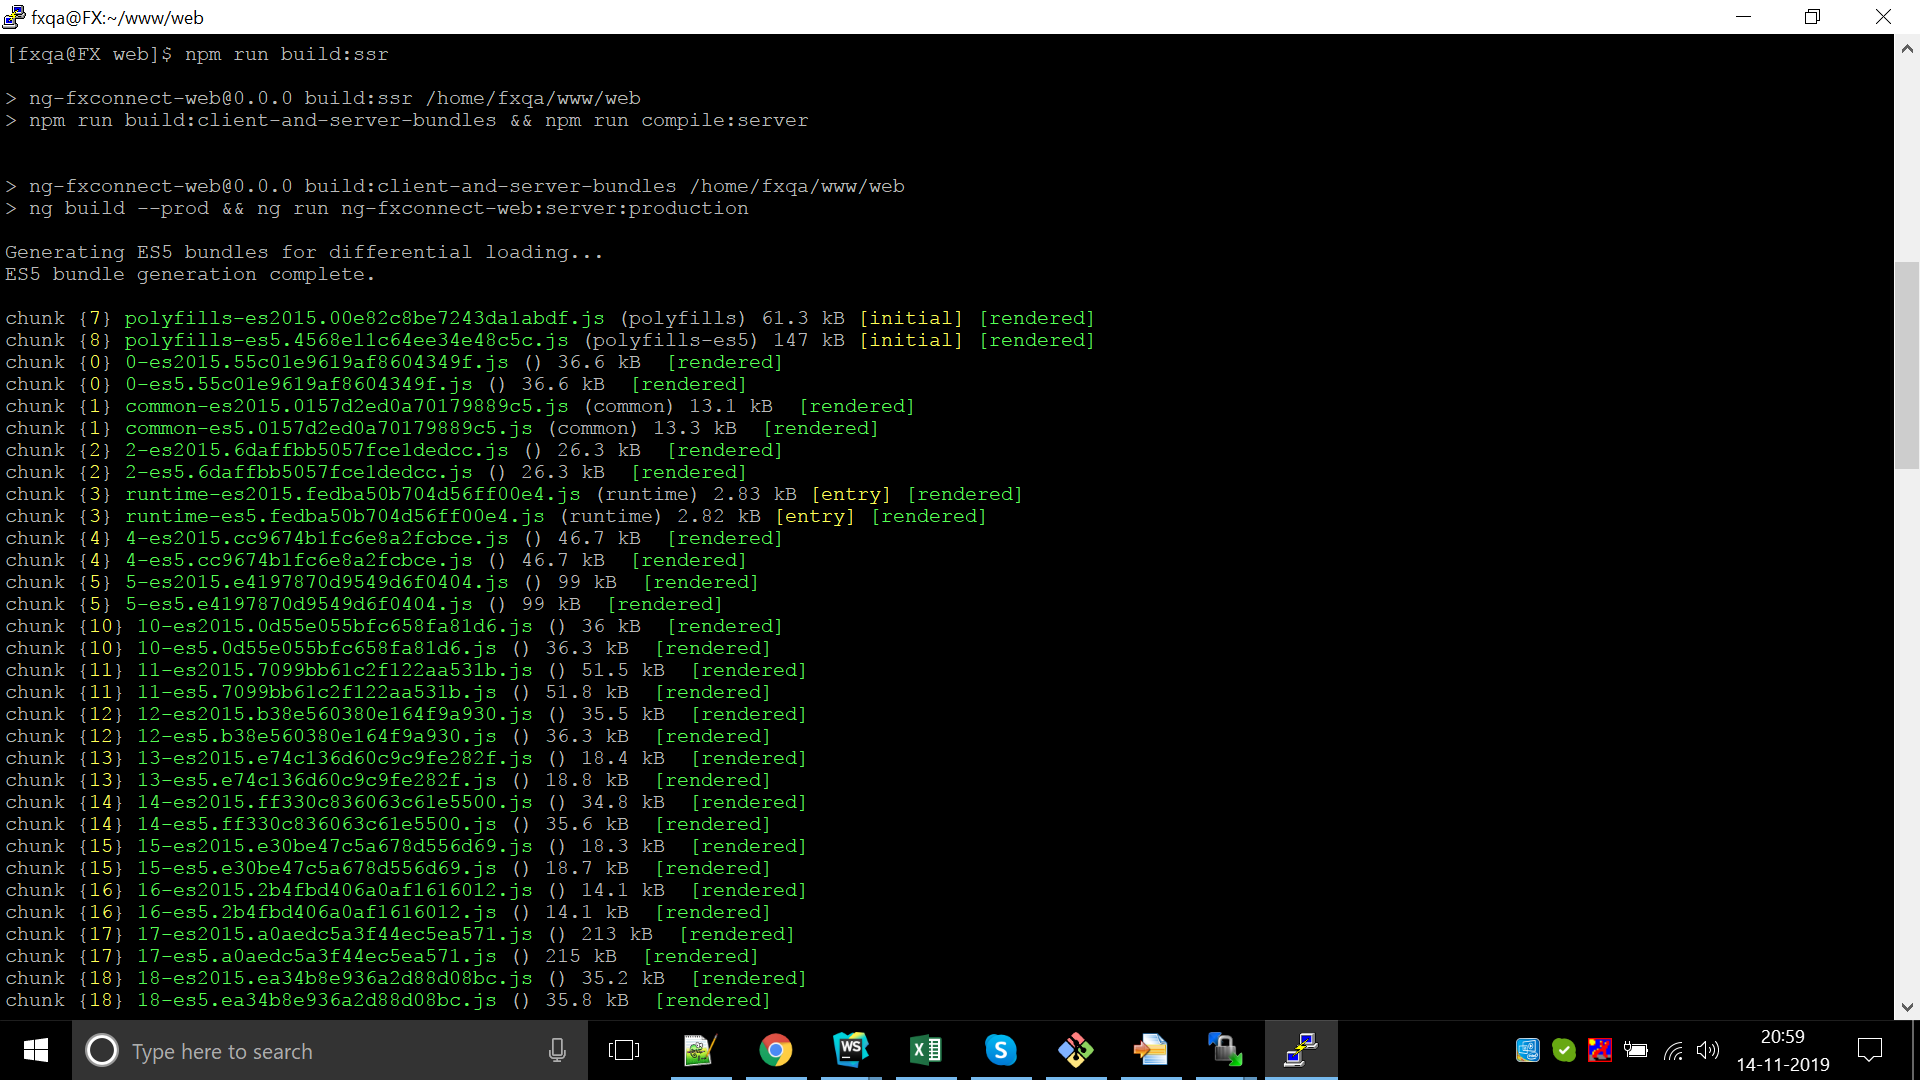1920x1080 pixels.
Task: Open WebStorm from the taskbar
Action: (850, 1050)
